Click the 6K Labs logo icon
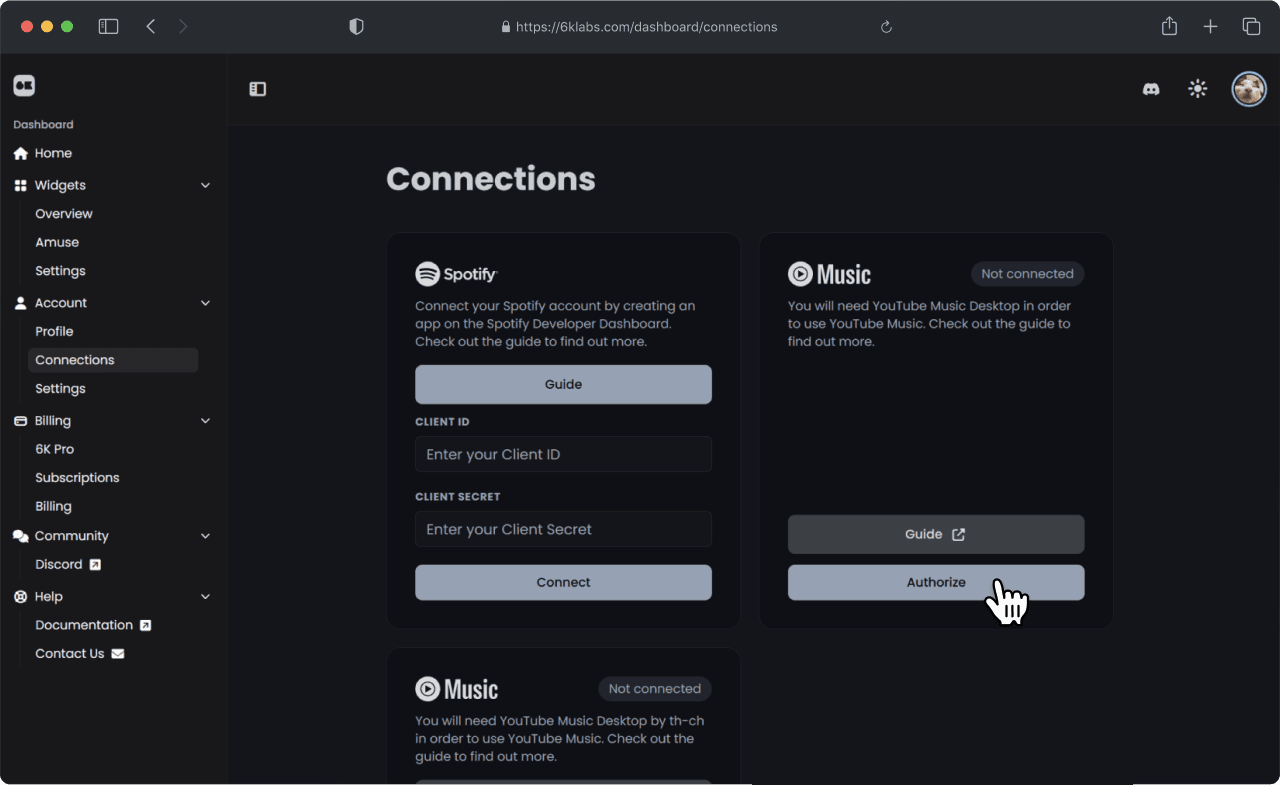Image resolution: width=1280 pixels, height=785 pixels. pyautogui.click(x=24, y=86)
